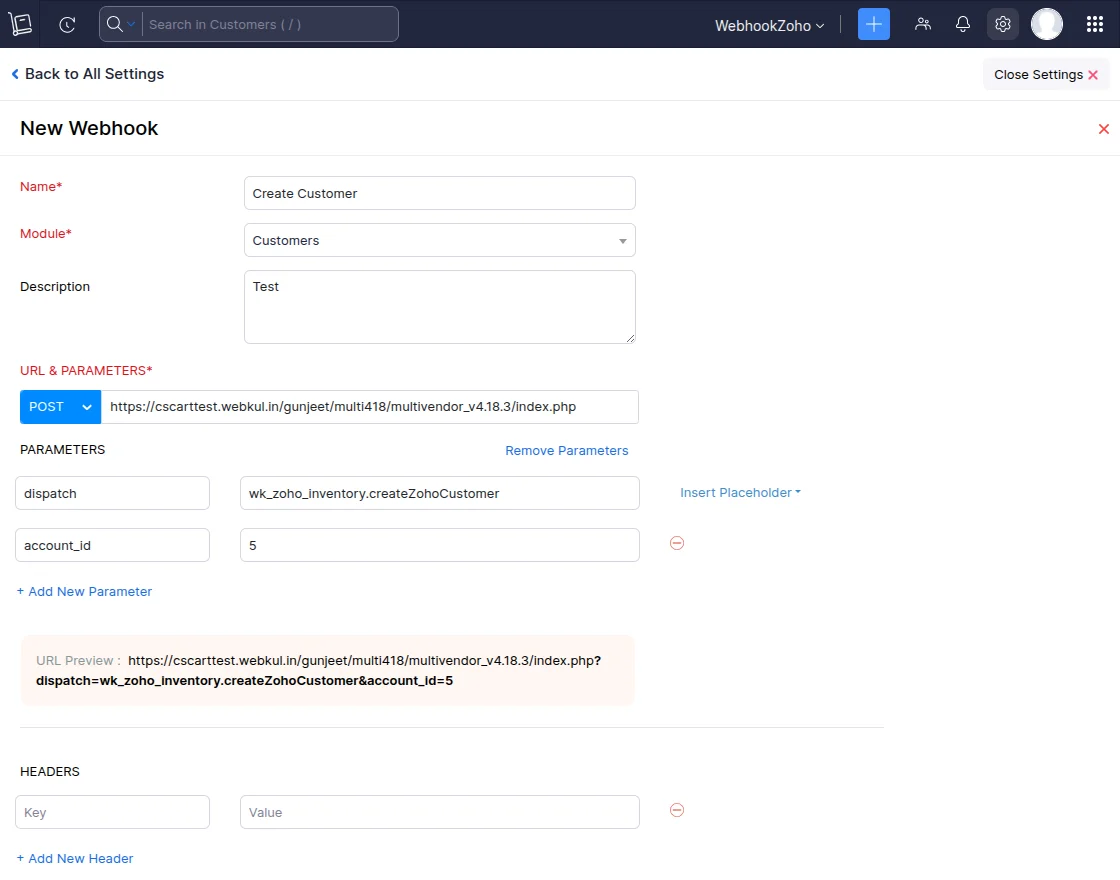Open the search scope dropdown arrow
The image size is (1120, 880).
point(131,24)
